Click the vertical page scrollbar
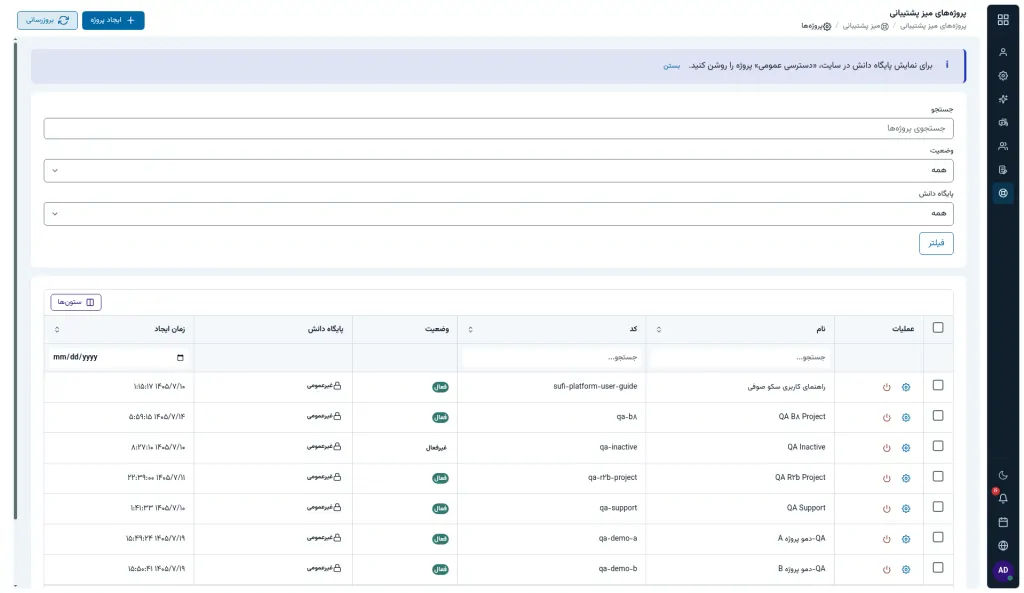Screen dimensions: 1024x593 (15, 281)
